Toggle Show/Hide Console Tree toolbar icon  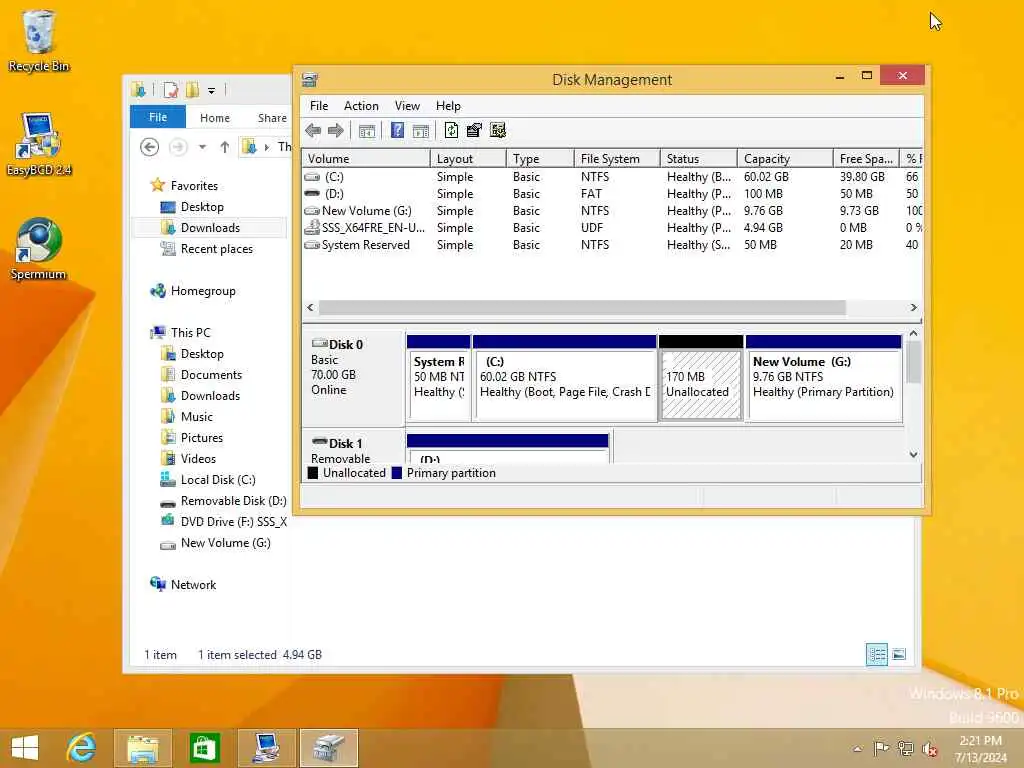pos(367,131)
